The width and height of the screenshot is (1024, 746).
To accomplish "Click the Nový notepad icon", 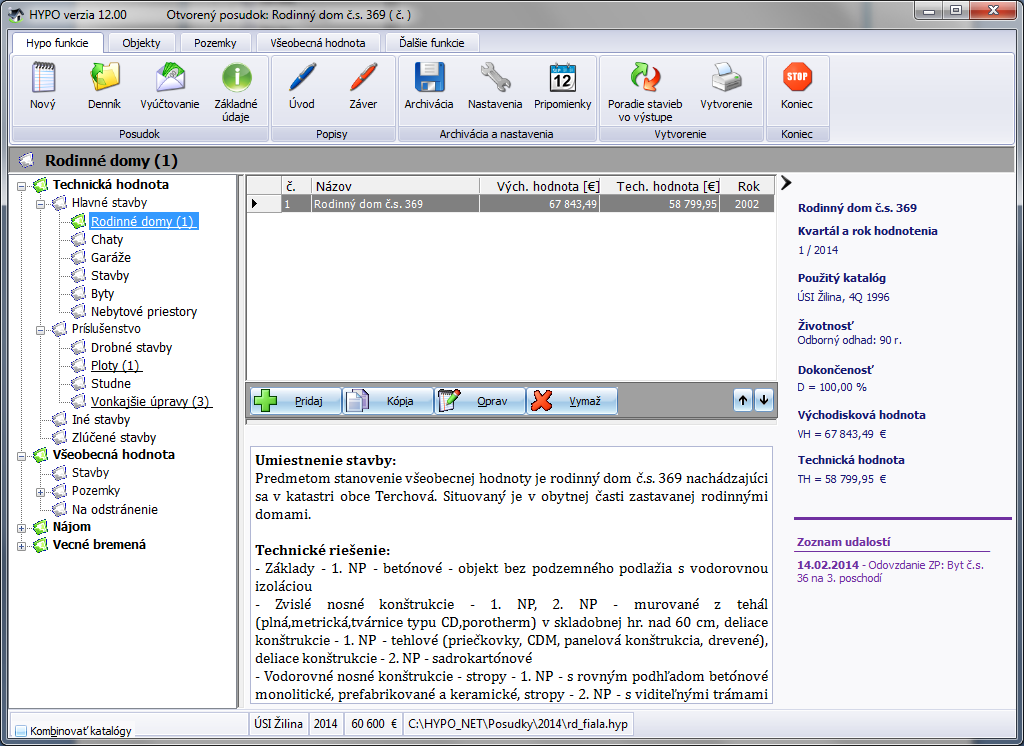I will coord(42,78).
